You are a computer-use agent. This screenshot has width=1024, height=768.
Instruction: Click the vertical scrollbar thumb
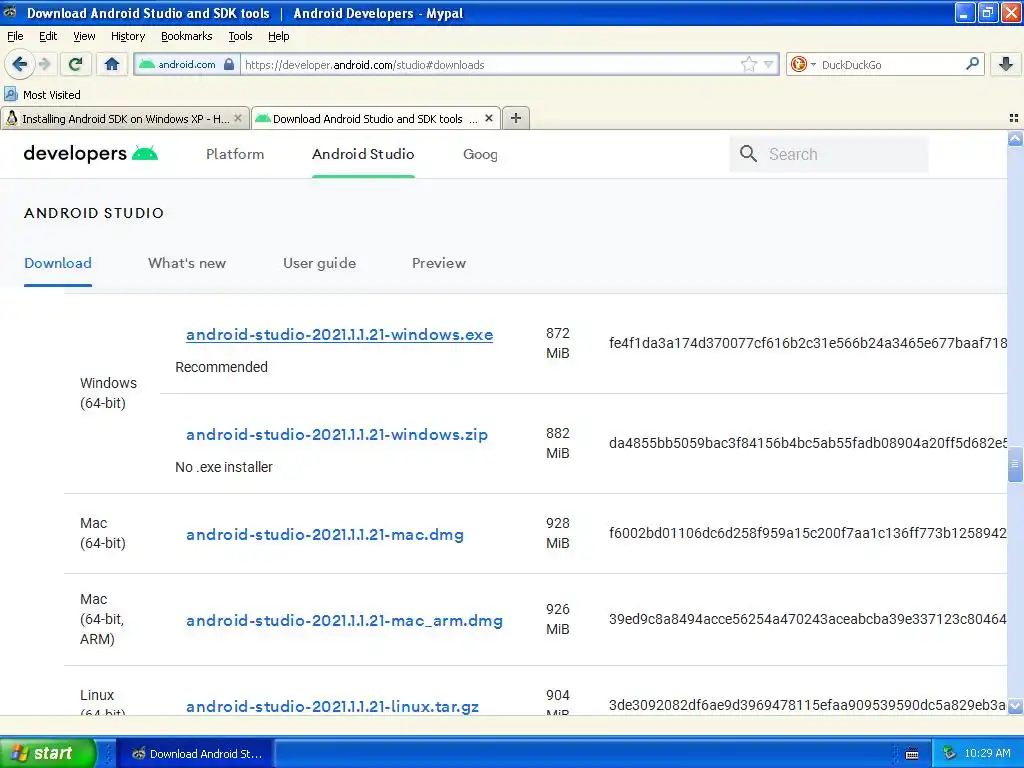tap(1015, 464)
